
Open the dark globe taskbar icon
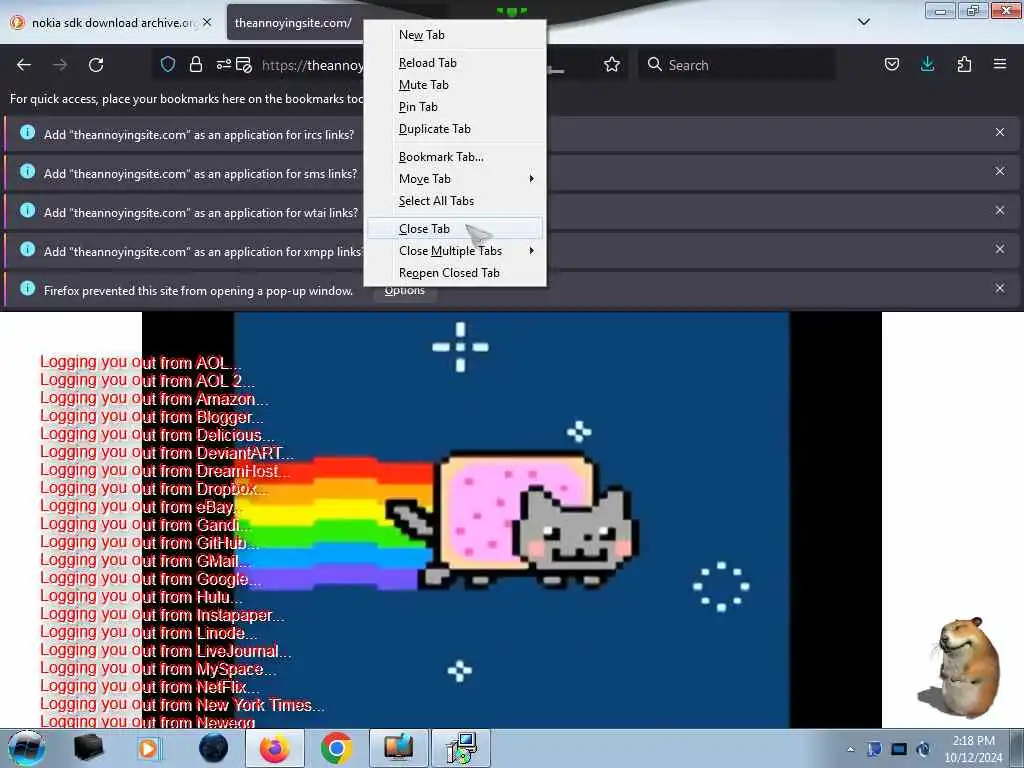click(x=213, y=748)
